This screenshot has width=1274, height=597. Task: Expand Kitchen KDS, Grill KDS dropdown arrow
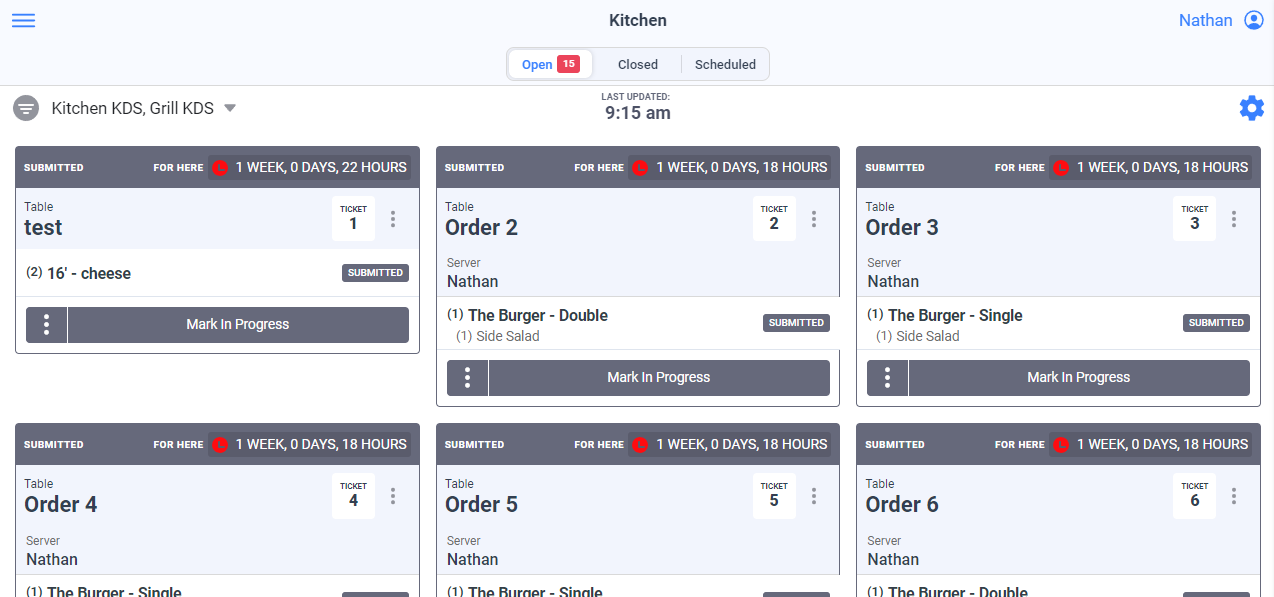(230, 108)
